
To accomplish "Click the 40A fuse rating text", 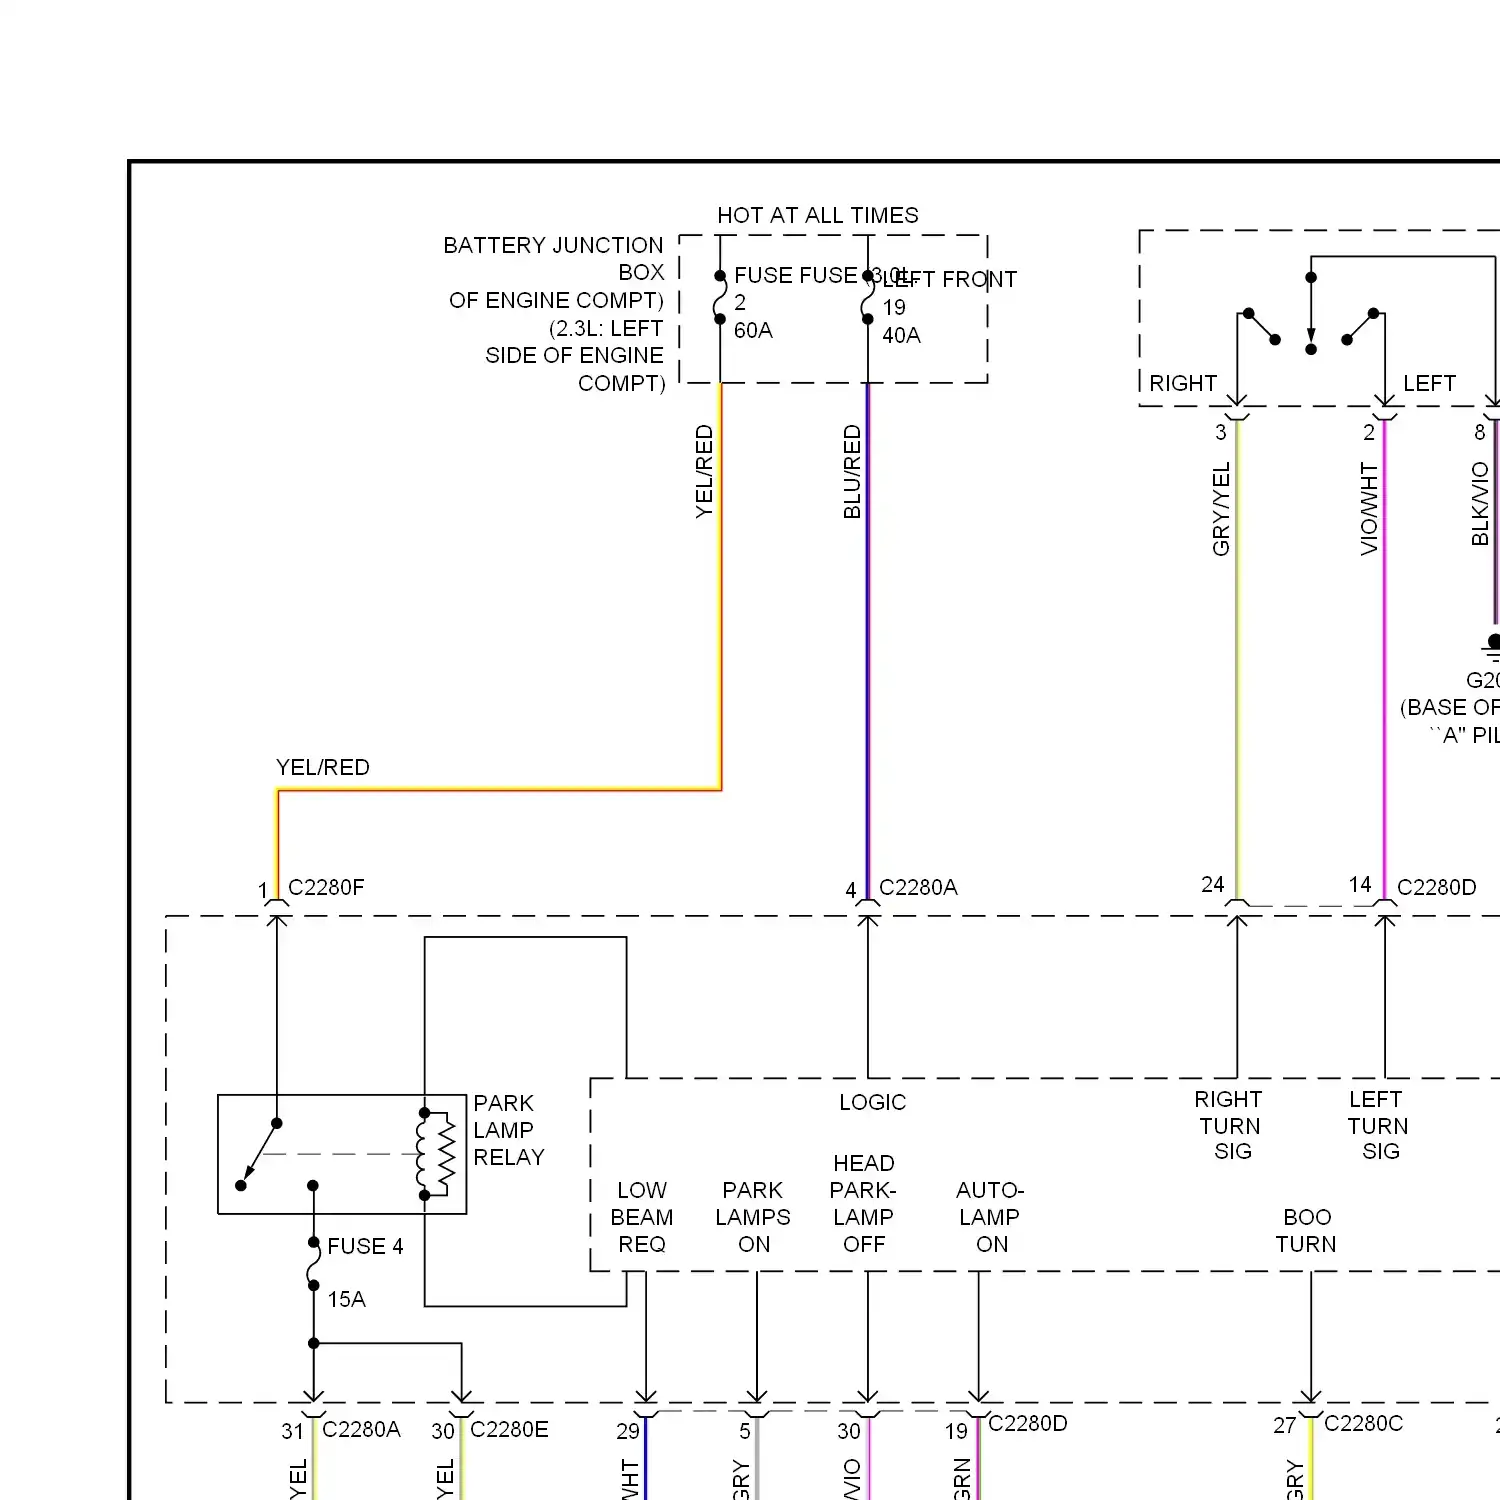I will click(x=901, y=335).
